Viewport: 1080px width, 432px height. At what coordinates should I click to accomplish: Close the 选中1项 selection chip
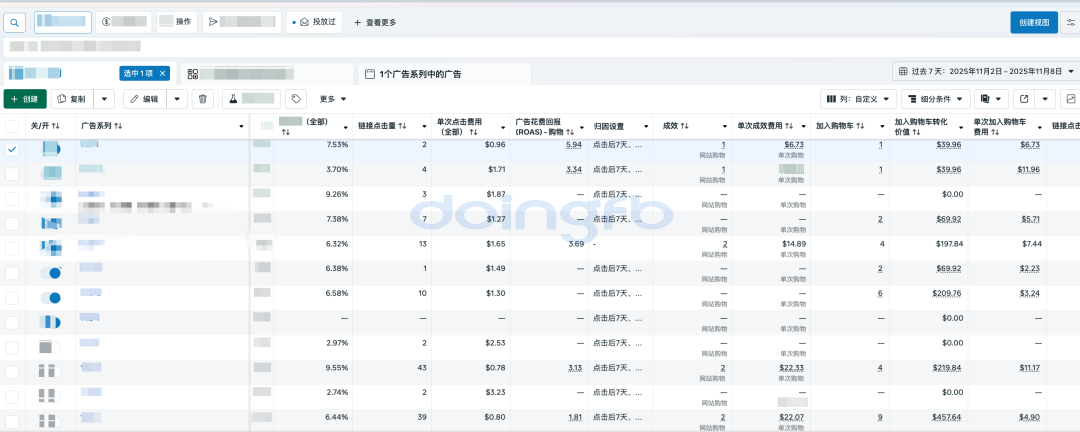tap(163, 73)
